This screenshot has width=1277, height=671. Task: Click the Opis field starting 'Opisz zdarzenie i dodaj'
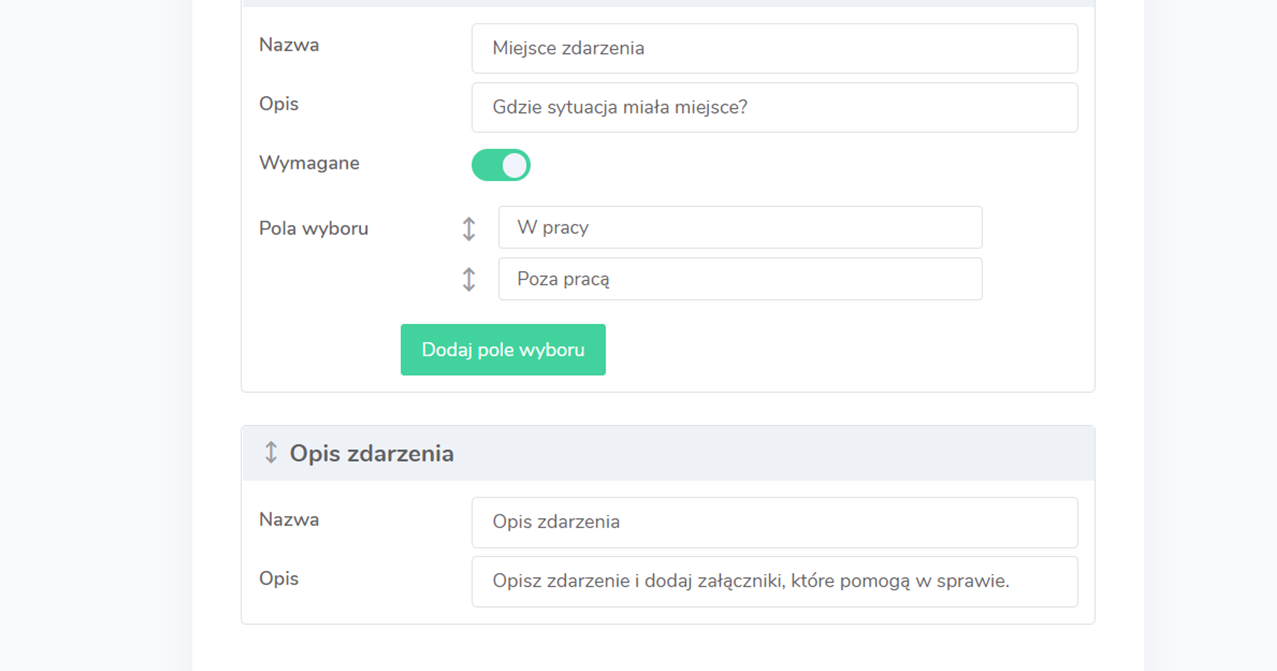pos(775,581)
